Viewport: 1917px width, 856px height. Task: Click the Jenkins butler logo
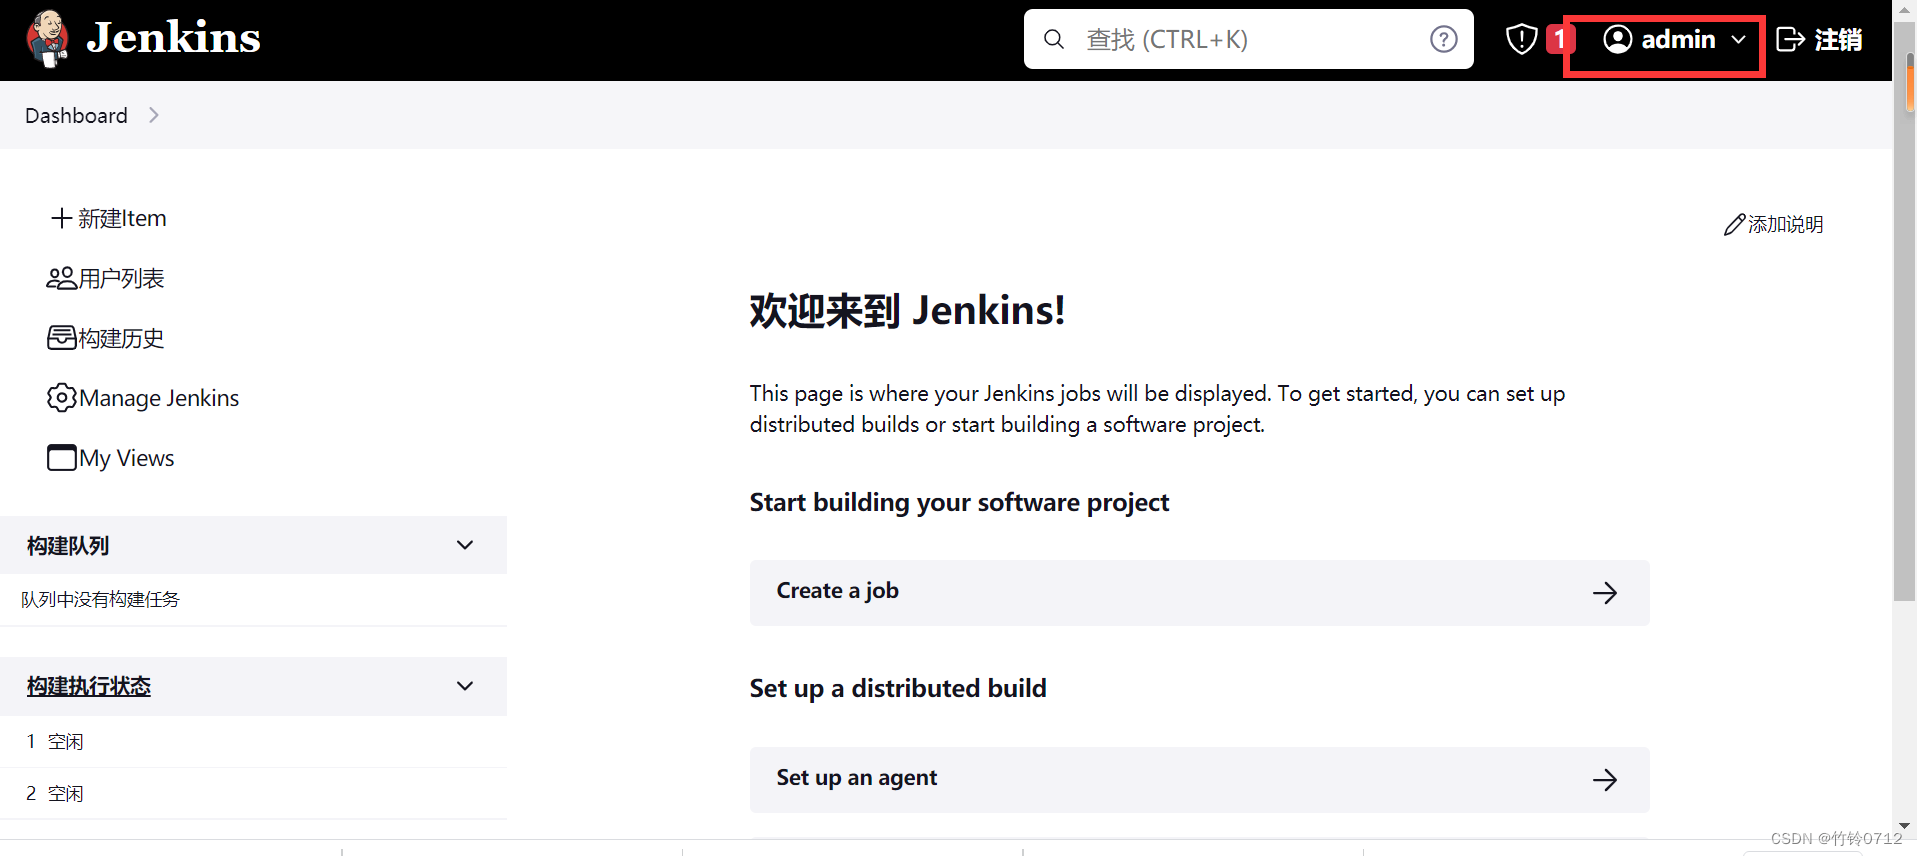[x=47, y=39]
